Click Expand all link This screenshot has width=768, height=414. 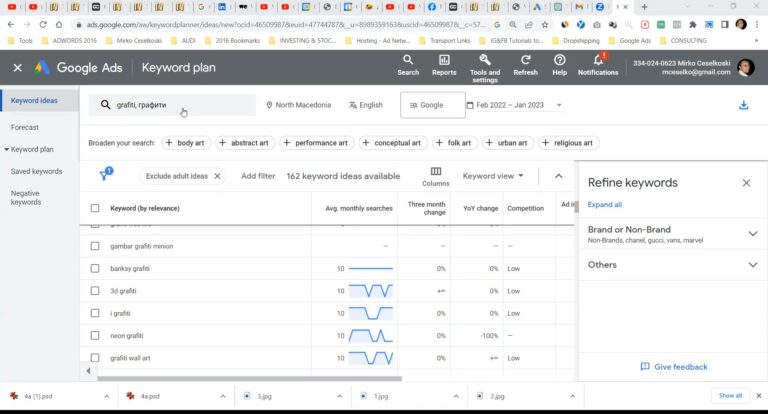point(604,205)
